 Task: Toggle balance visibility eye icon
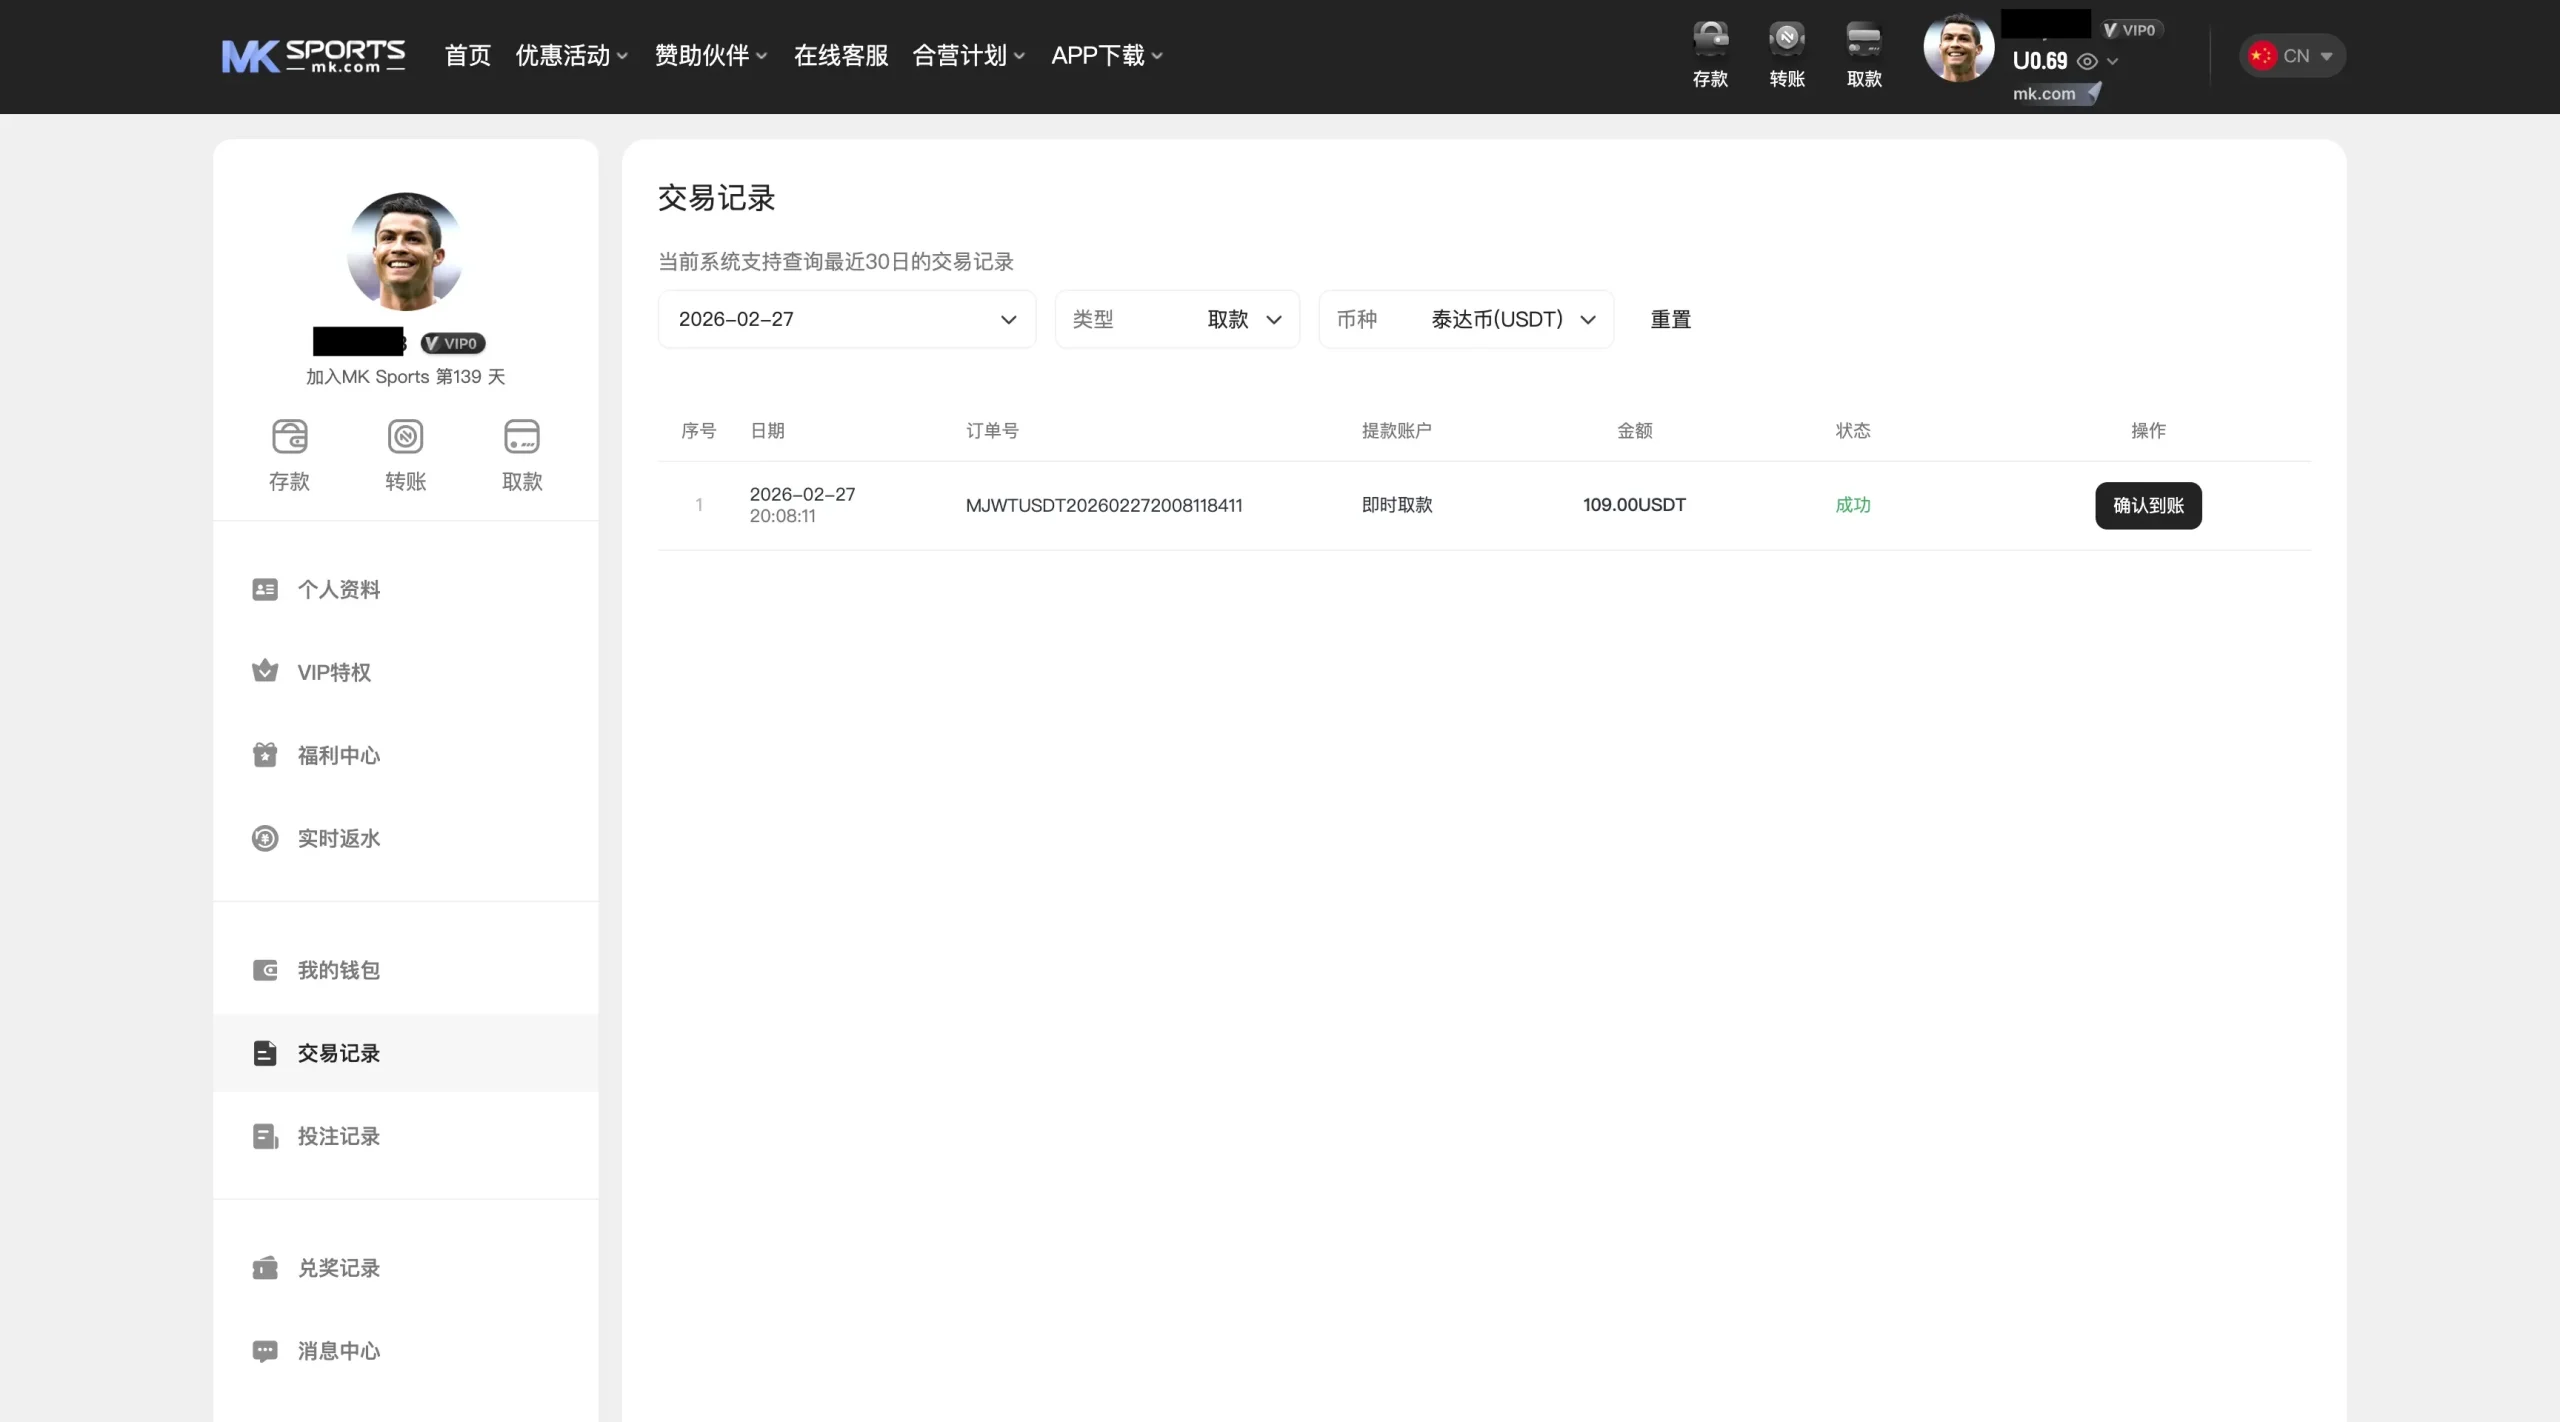2087,62
